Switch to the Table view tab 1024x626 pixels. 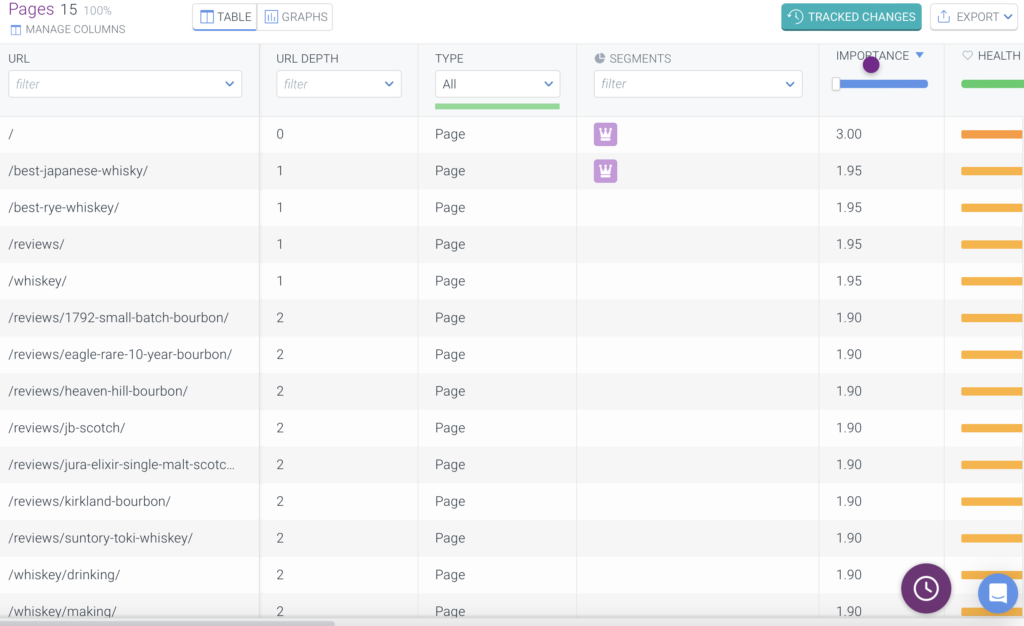tap(225, 17)
